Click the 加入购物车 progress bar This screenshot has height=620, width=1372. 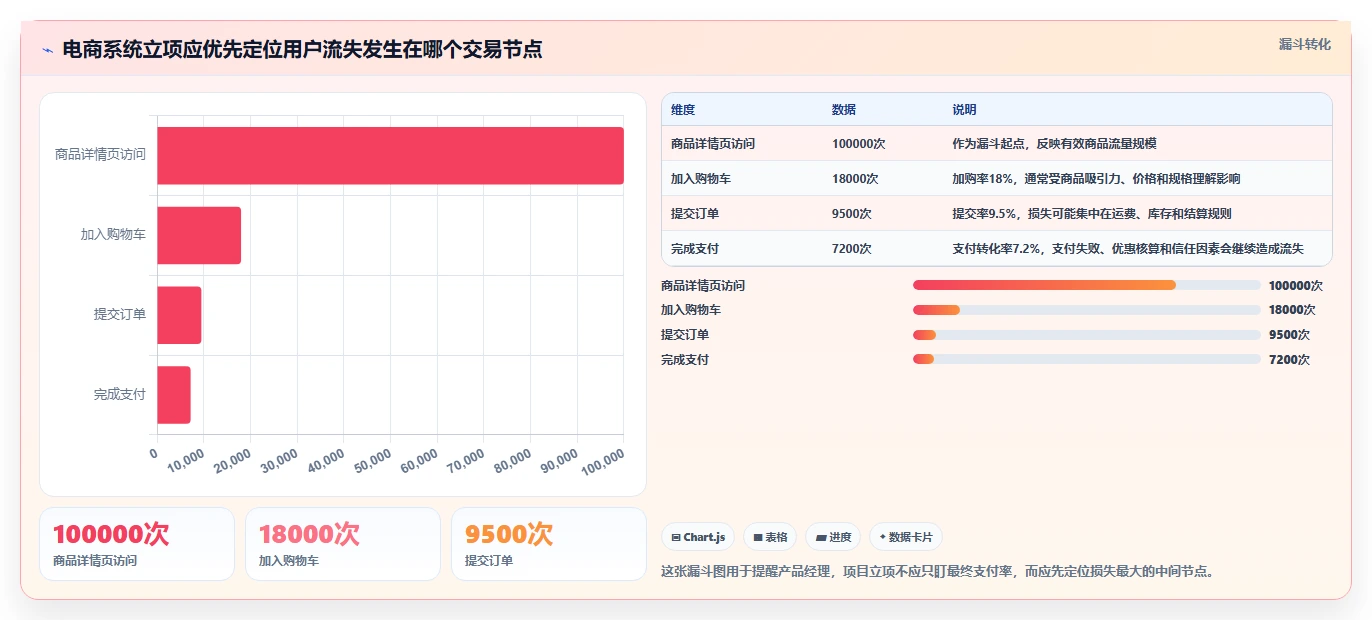(1086, 310)
